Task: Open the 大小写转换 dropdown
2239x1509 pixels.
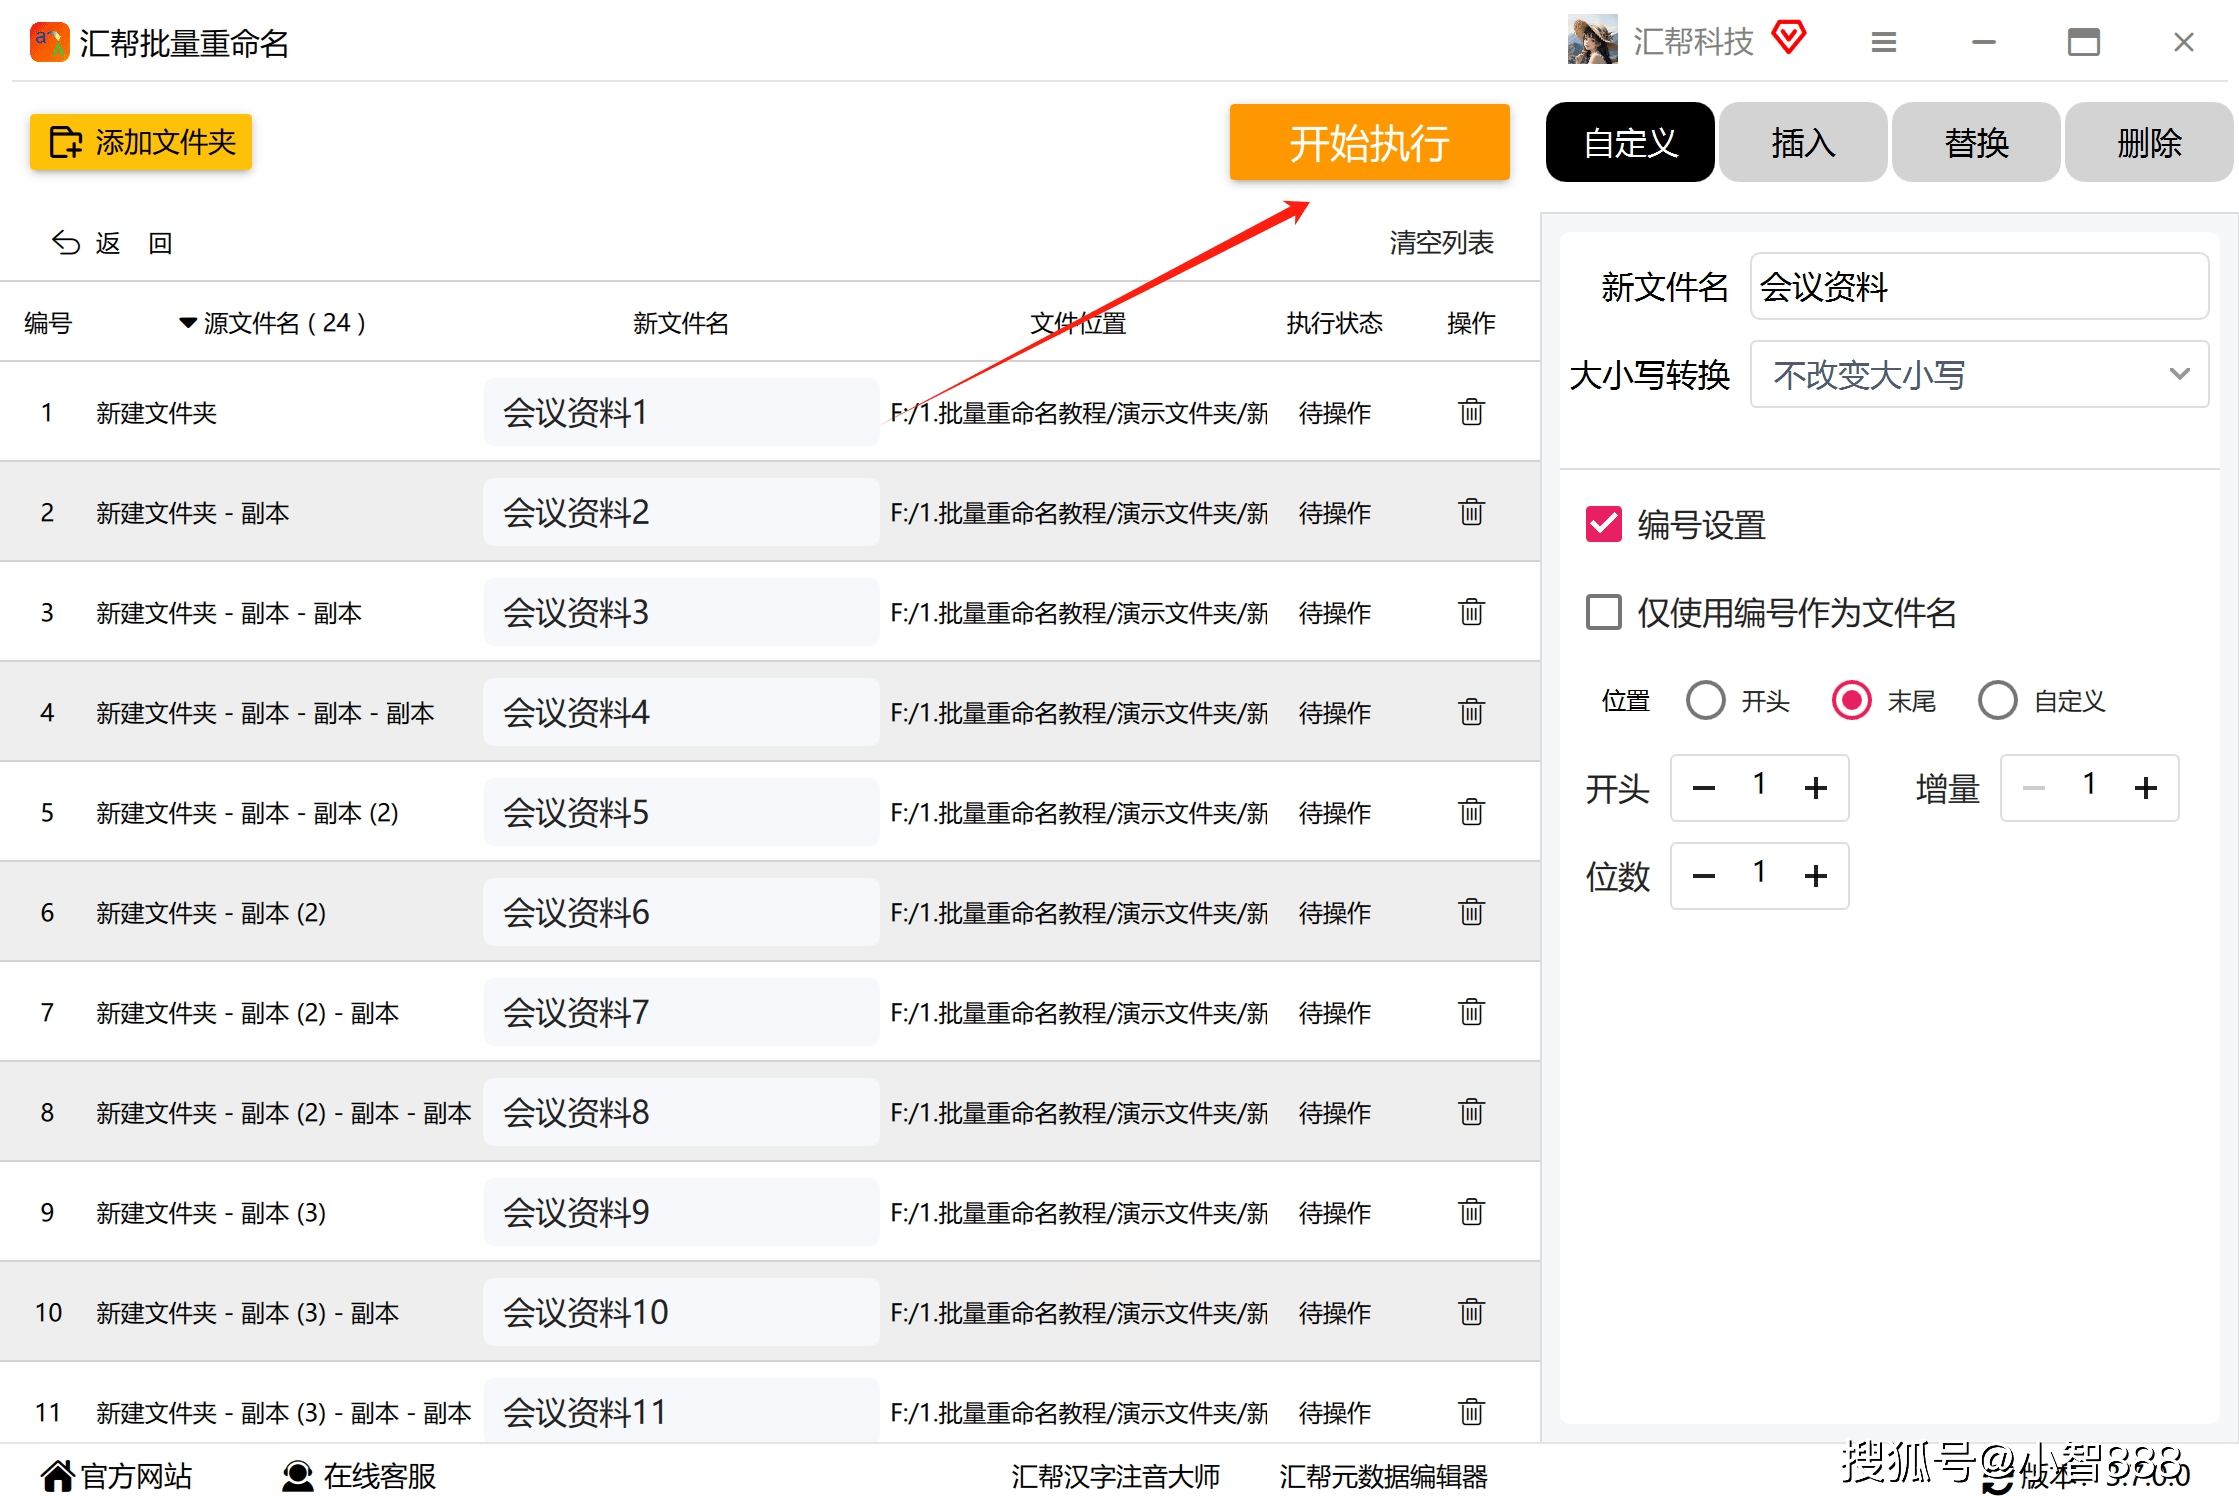Action: 1979,374
